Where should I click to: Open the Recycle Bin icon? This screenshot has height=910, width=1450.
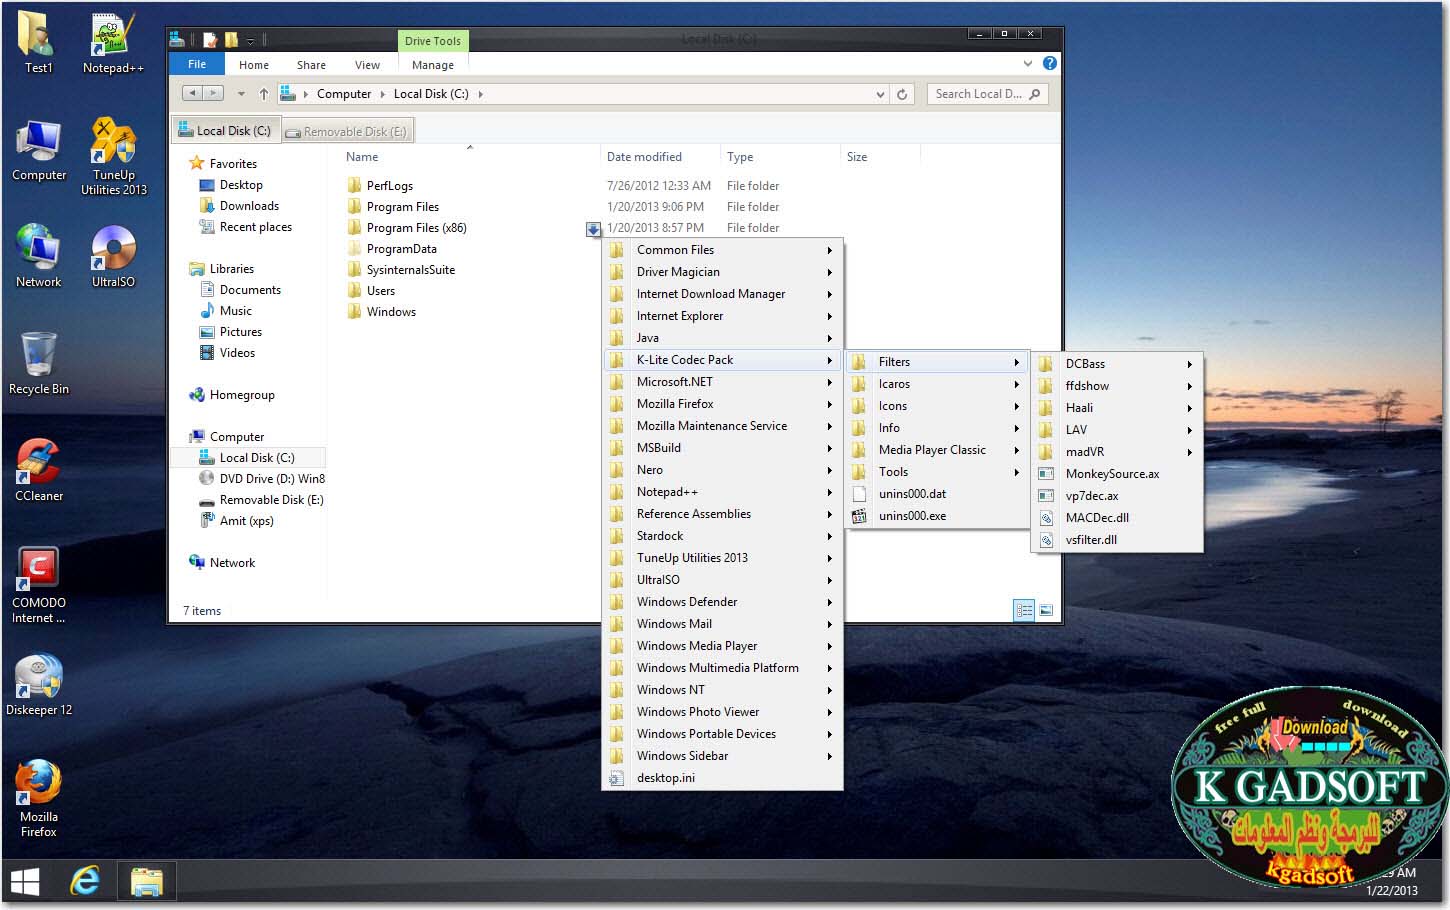point(39,364)
